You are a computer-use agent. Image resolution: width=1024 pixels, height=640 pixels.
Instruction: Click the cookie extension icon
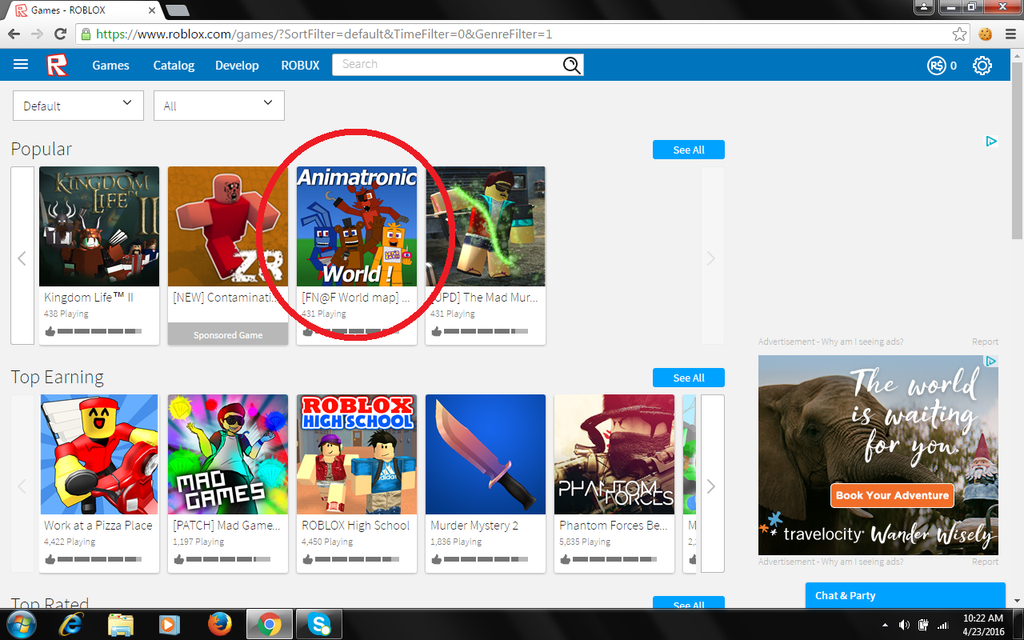pyautogui.click(x=985, y=34)
